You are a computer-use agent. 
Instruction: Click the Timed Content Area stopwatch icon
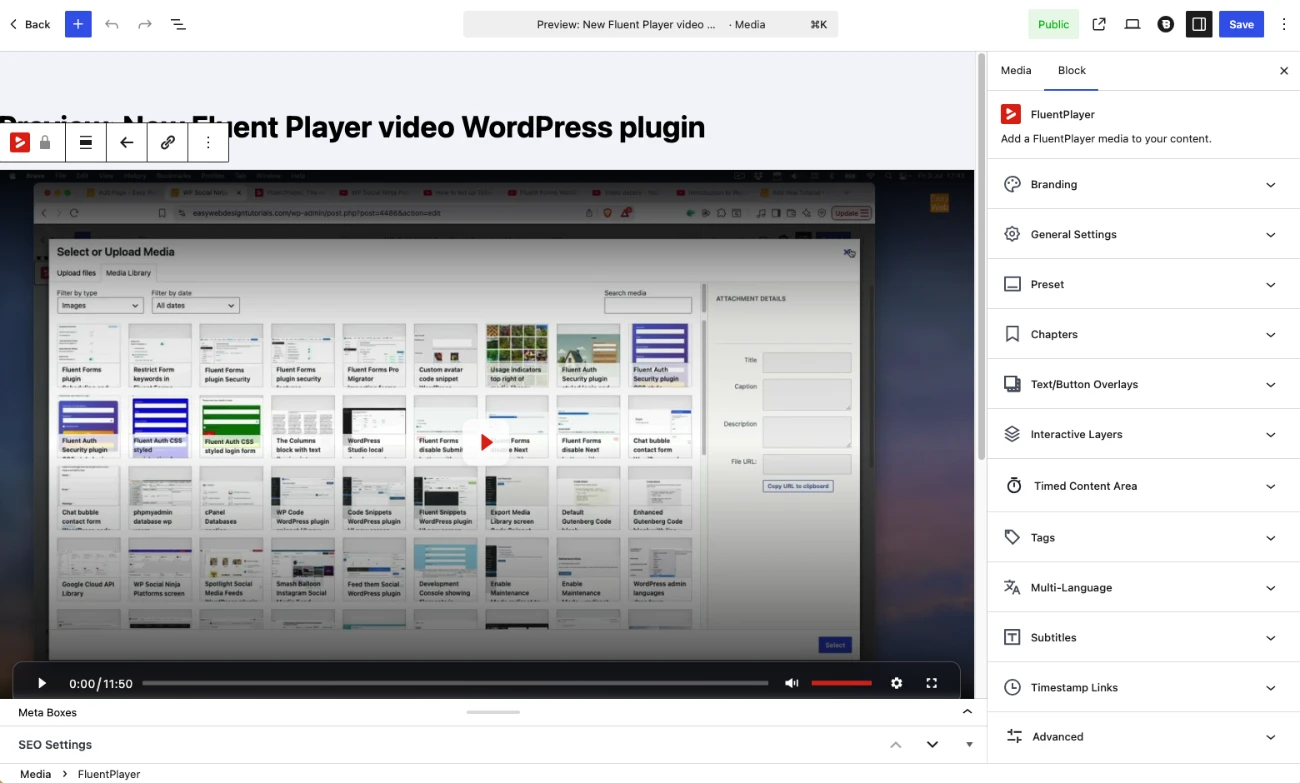point(1014,486)
